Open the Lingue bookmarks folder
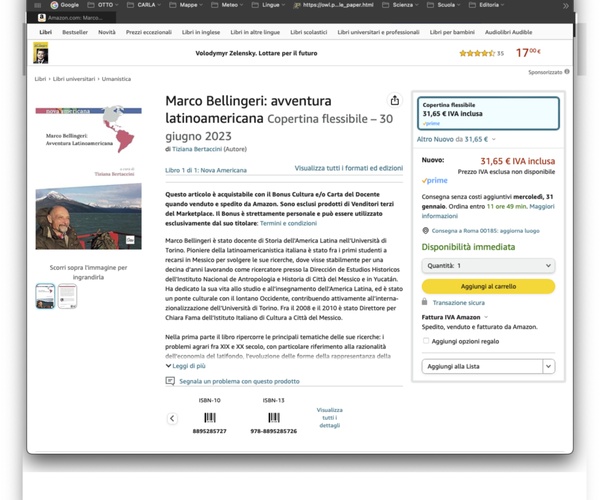This screenshot has width=600, height=500. pos(268,5)
